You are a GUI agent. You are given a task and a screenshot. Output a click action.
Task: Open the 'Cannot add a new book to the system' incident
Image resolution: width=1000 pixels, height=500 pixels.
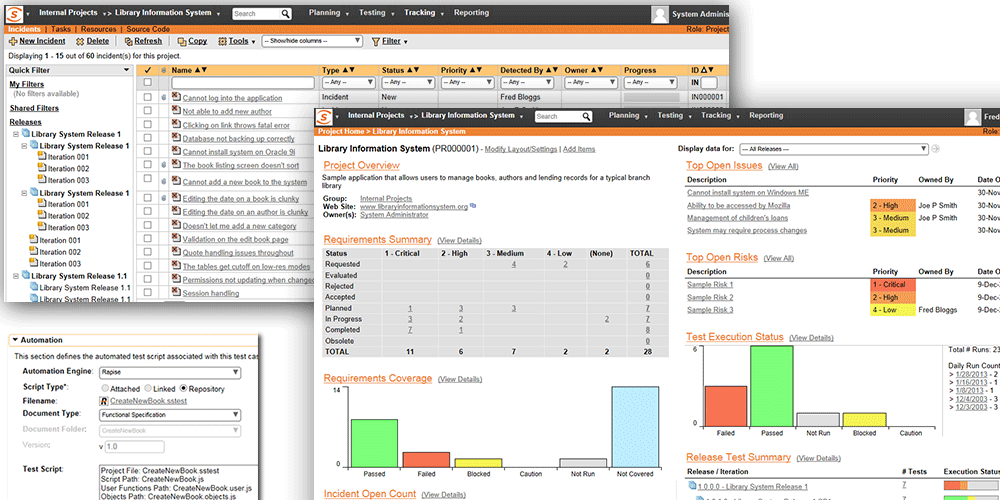tap(244, 182)
